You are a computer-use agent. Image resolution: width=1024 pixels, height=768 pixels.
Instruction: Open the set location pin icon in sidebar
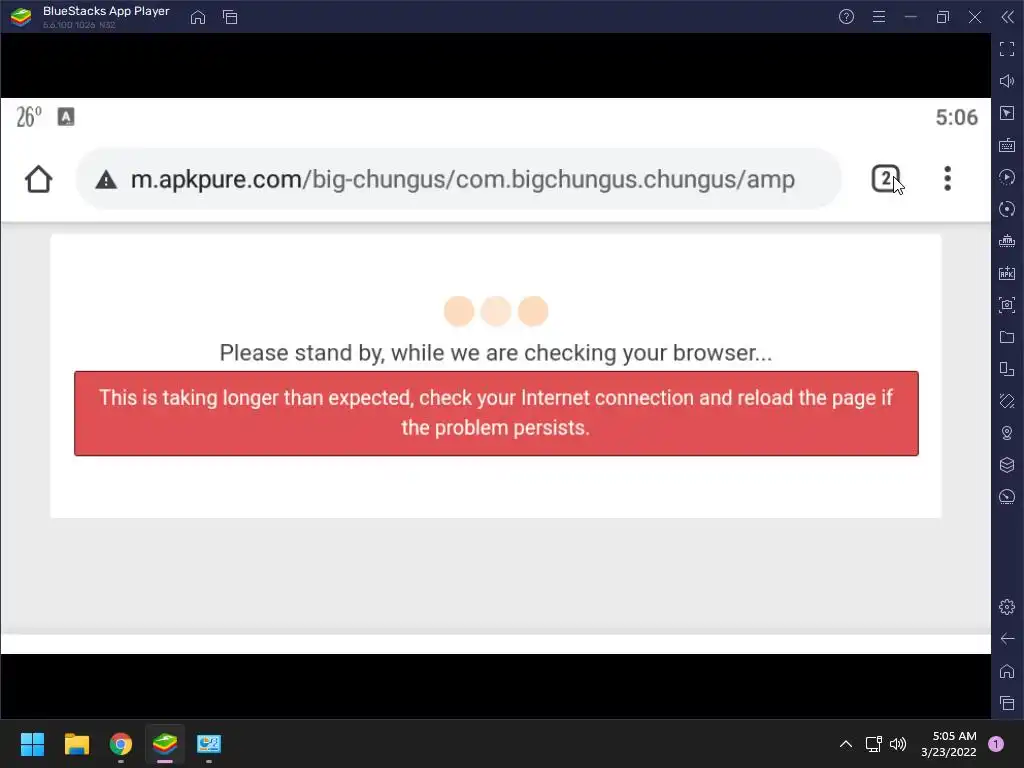click(x=1007, y=433)
